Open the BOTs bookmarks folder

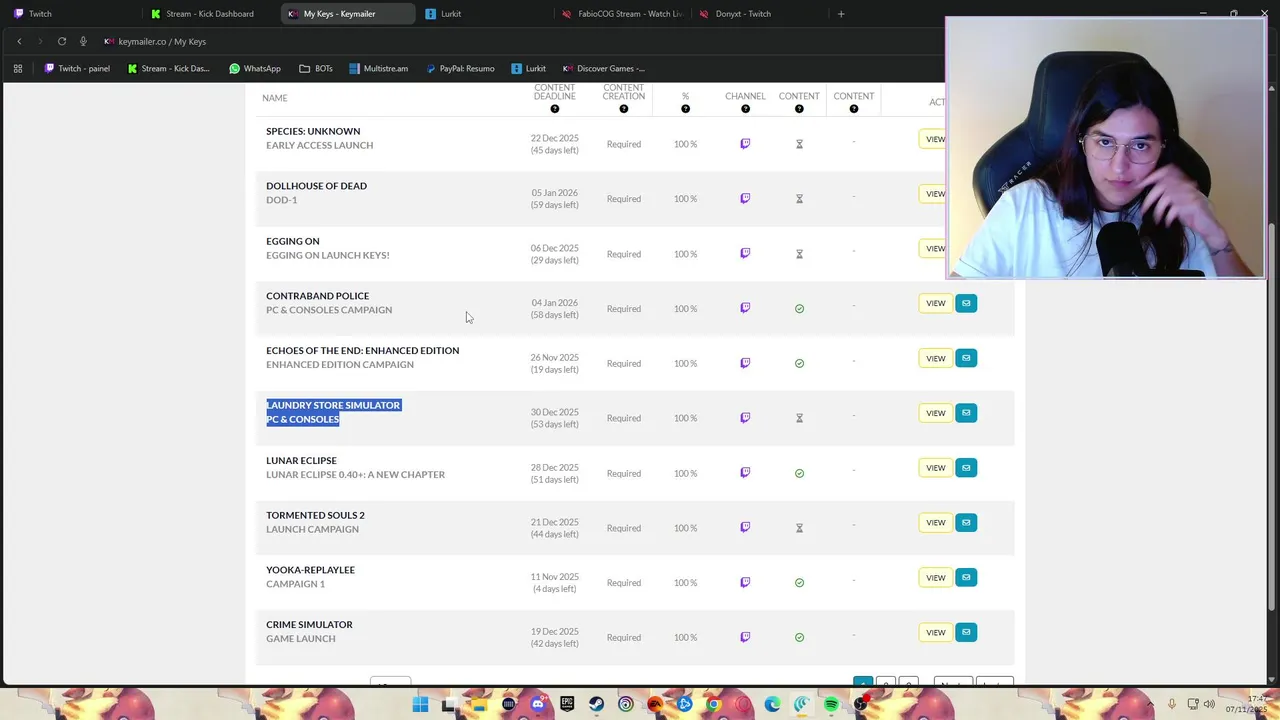(x=316, y=69)
